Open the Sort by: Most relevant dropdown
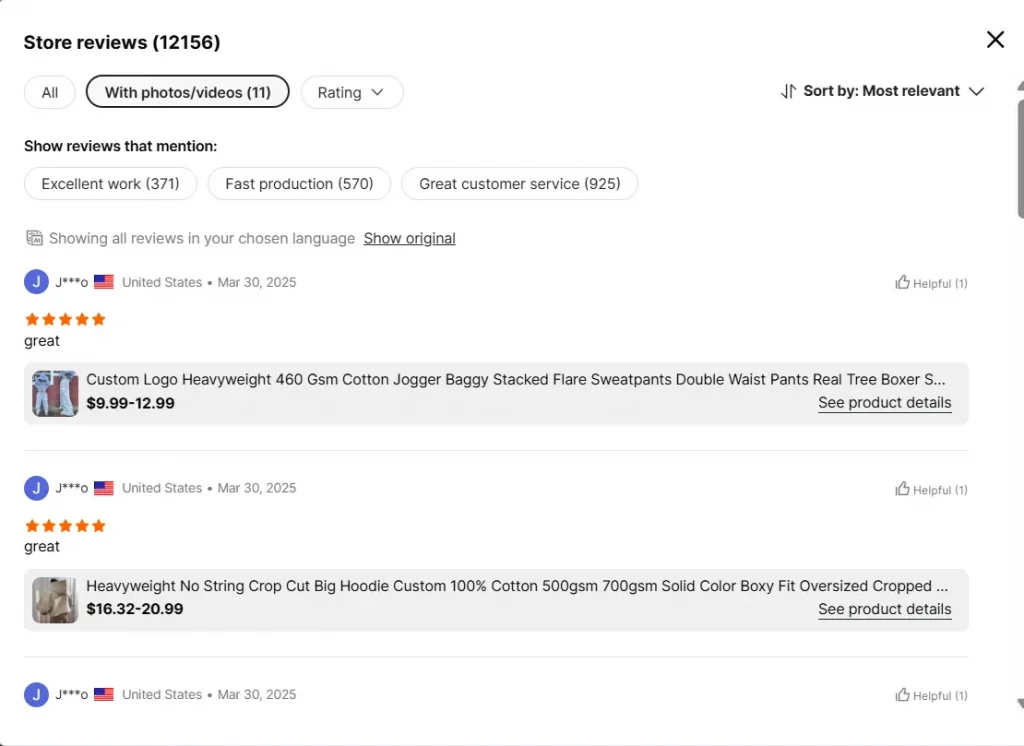1024x746 pixels. tap(882, 91)
